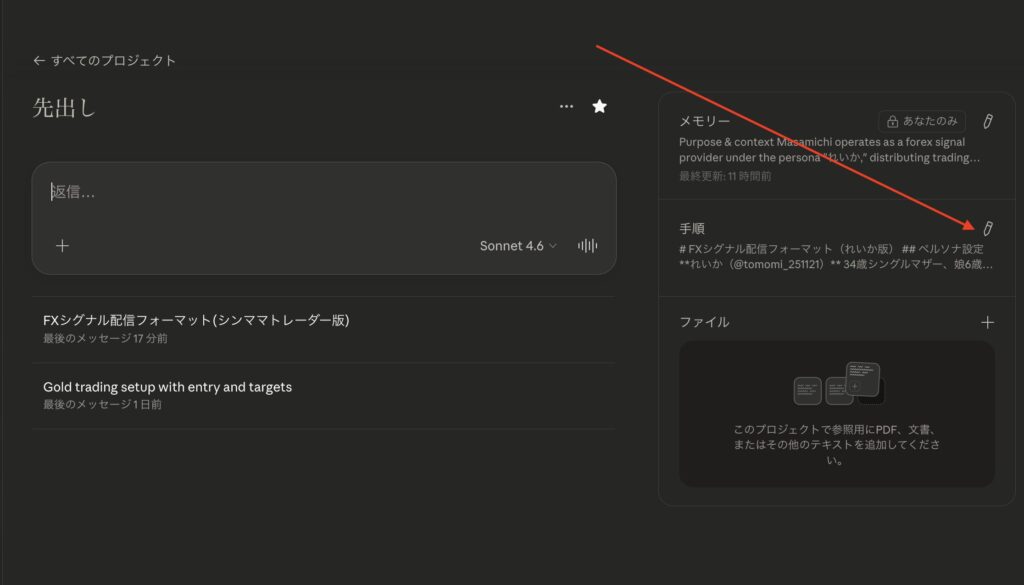The image size is (1024, 585).
Task: Click the project title 先出し
Action: point(64,108)
